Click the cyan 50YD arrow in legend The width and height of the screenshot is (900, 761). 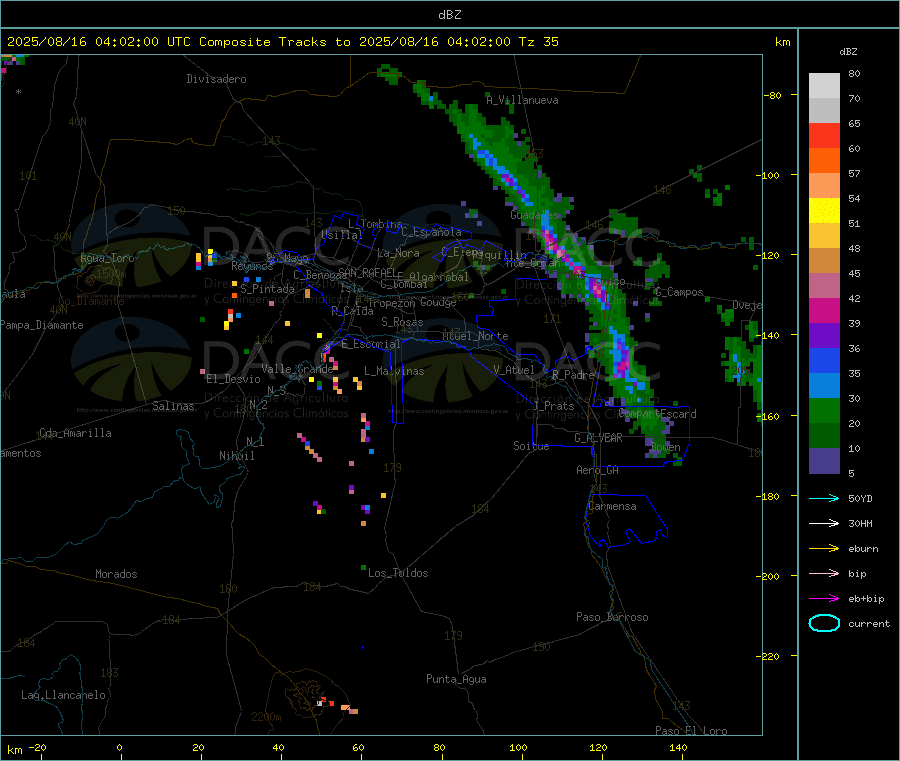pos(824,498)
